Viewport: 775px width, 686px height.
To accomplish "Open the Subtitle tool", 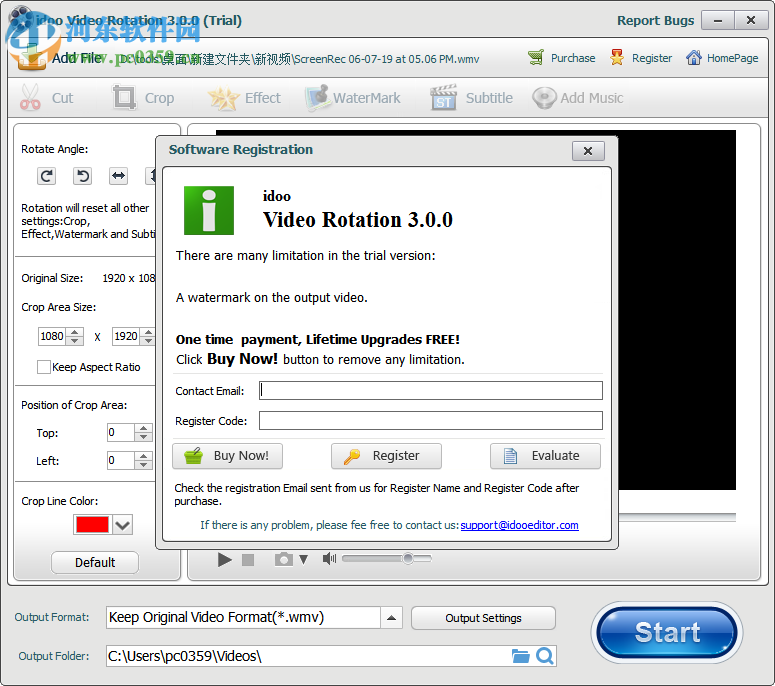I will tap(472, 98).
